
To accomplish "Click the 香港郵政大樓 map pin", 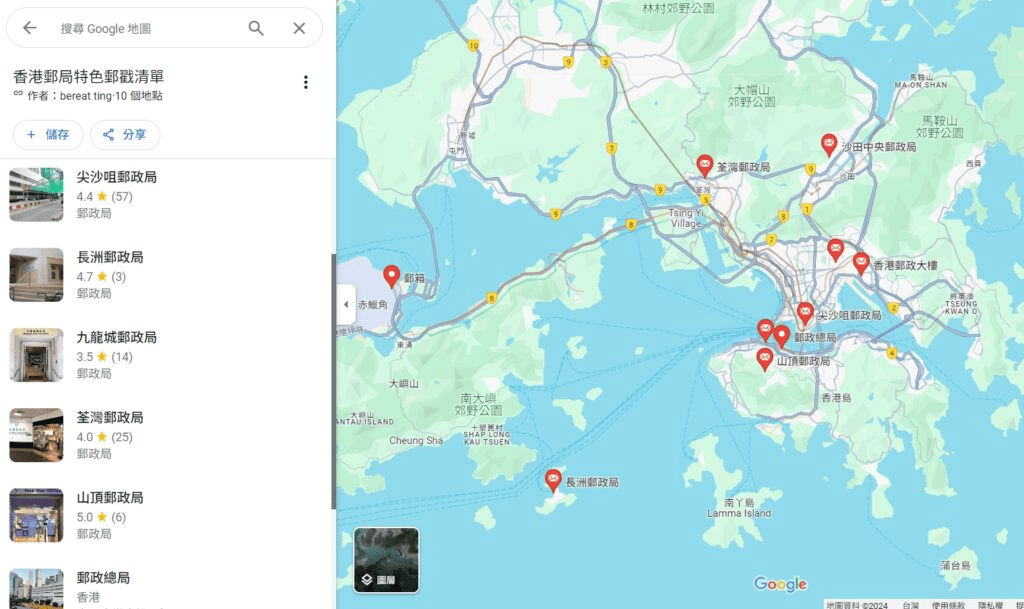I will [x=861, y=263].
